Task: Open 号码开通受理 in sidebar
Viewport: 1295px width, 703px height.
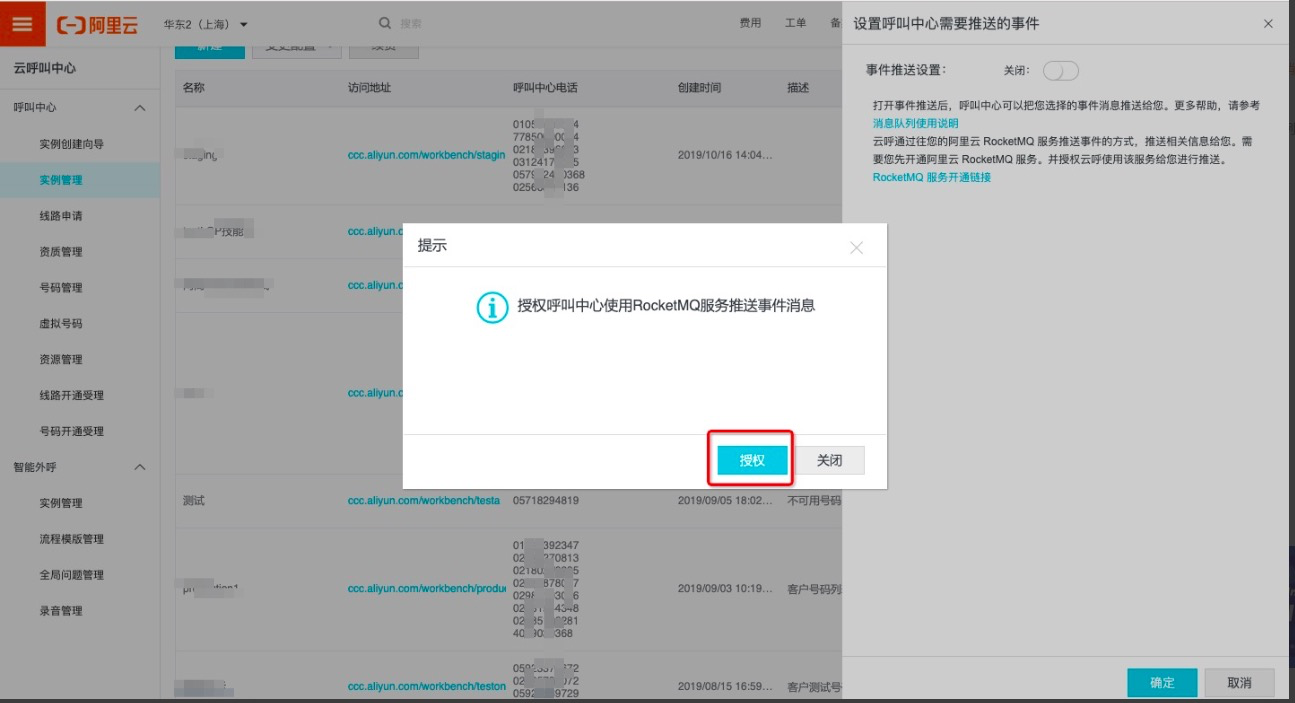Action: point(72,431)
